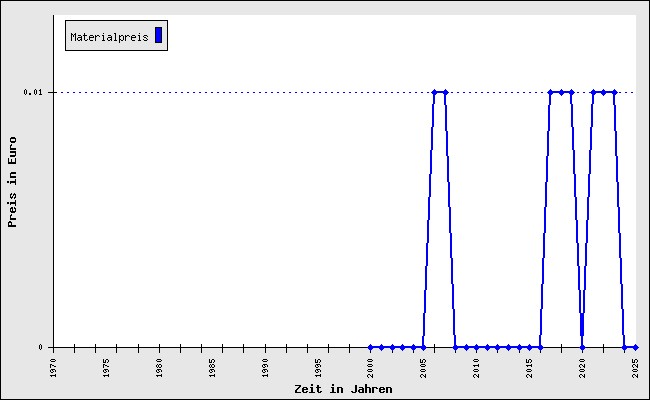Select the last data point at 2025
This screenshot has width=650, height=400.
(x=635, y=347)
